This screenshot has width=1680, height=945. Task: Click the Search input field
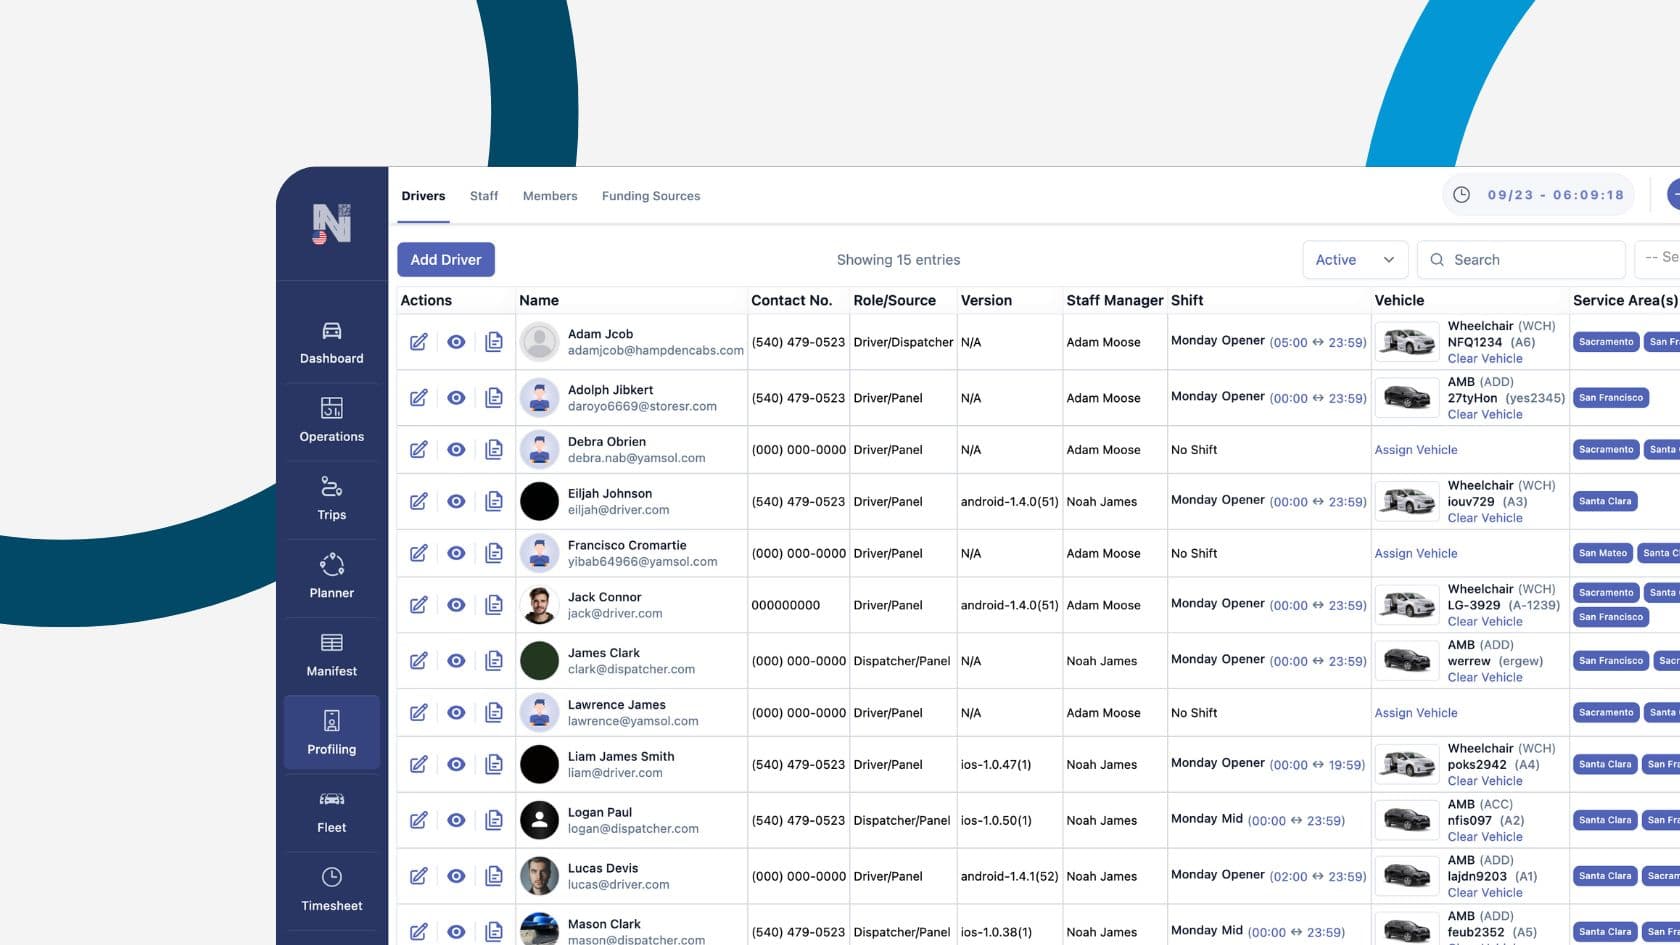coord(1530,260)
